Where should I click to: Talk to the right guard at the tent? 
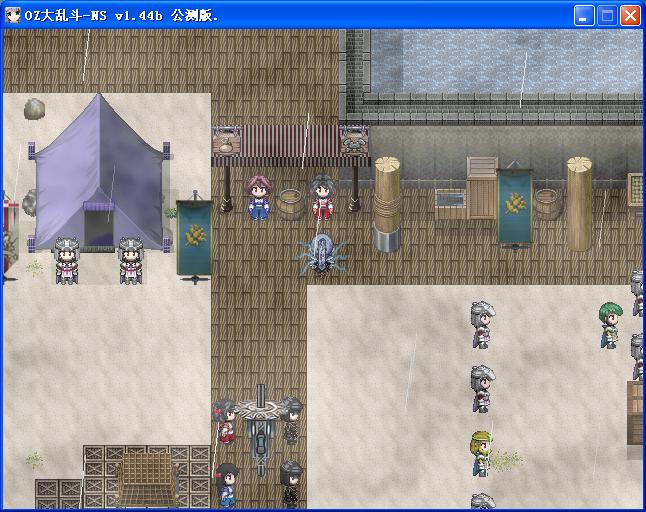[131, 260]
